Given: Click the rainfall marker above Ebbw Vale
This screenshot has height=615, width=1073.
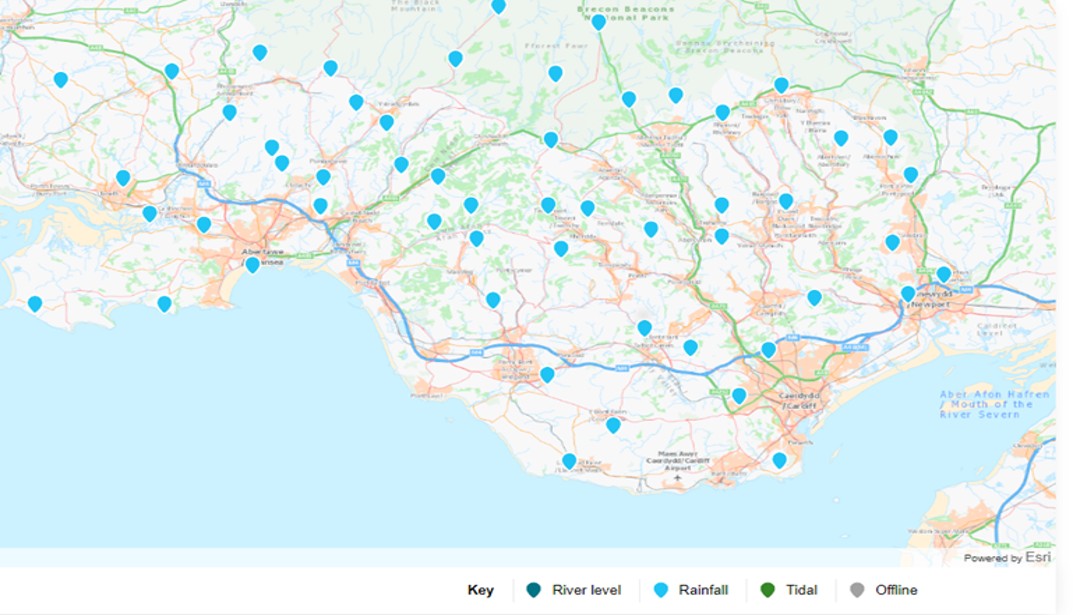Looking at the screenshot, I should (781, 85).
